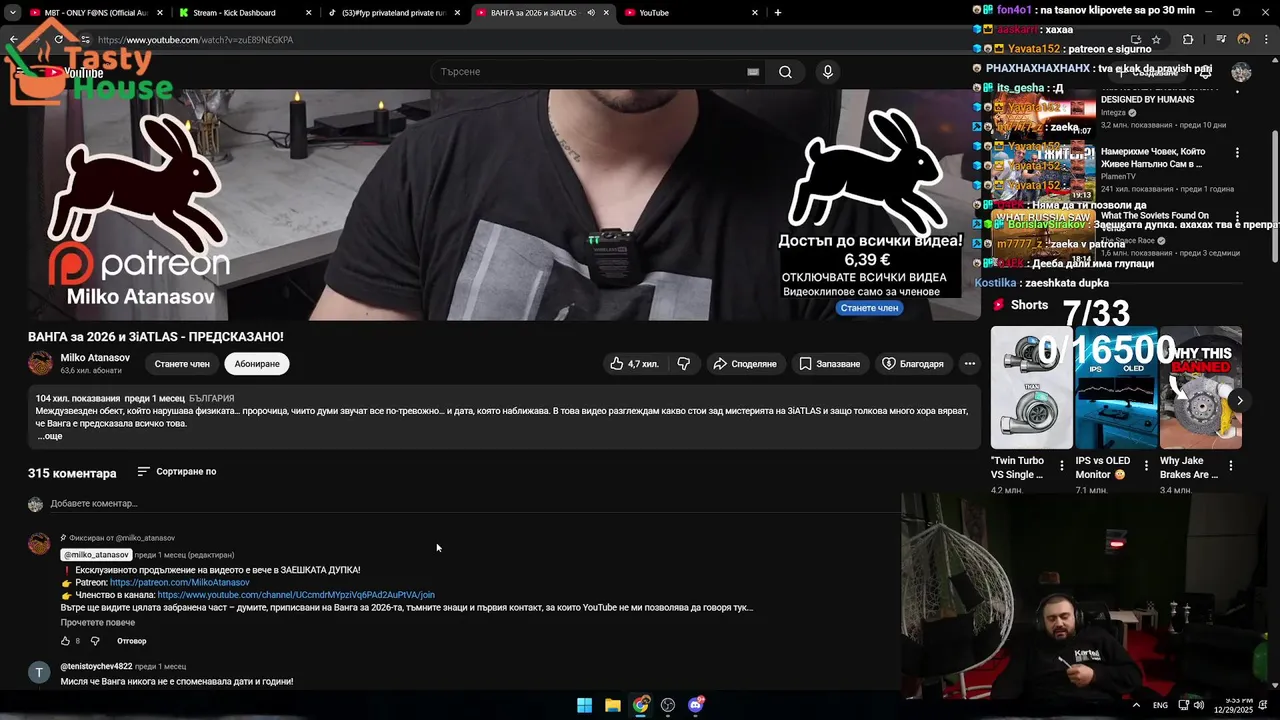Open the tab search dropdown chevron
The image size is (1280, 720).
click(13, 13)
